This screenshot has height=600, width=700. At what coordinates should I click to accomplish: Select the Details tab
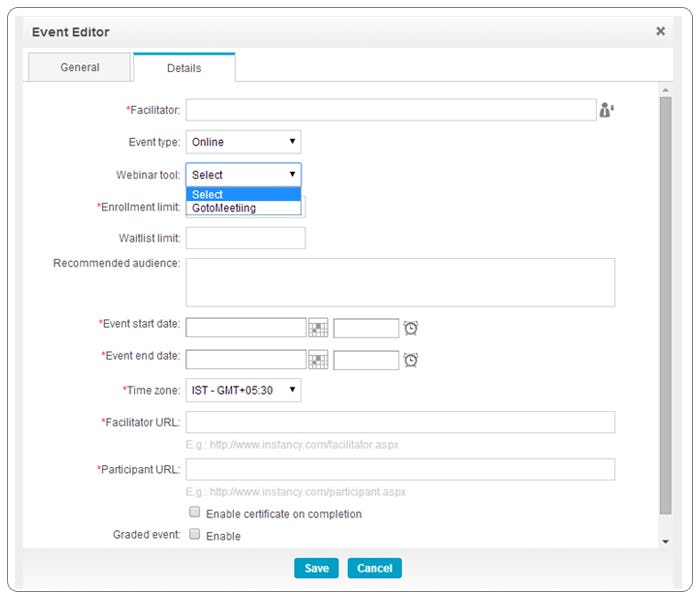(x=184, y=68)
